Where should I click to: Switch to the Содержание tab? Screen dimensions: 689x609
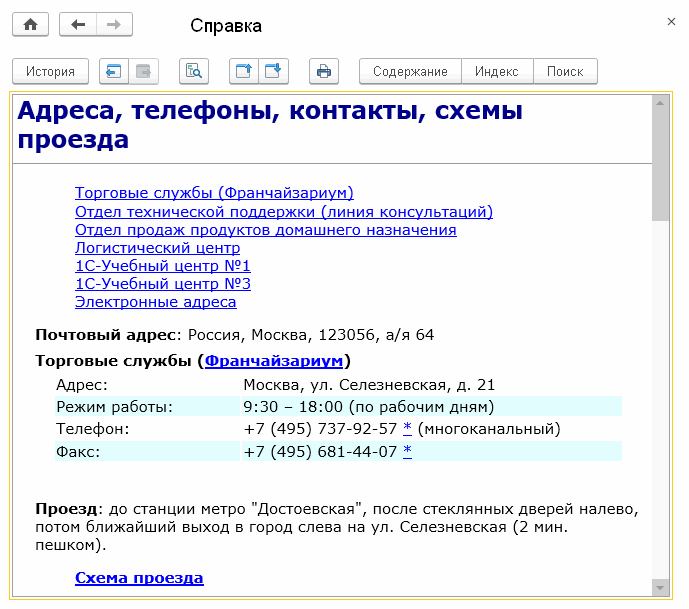pyautogui.click(x=410, y=71)
